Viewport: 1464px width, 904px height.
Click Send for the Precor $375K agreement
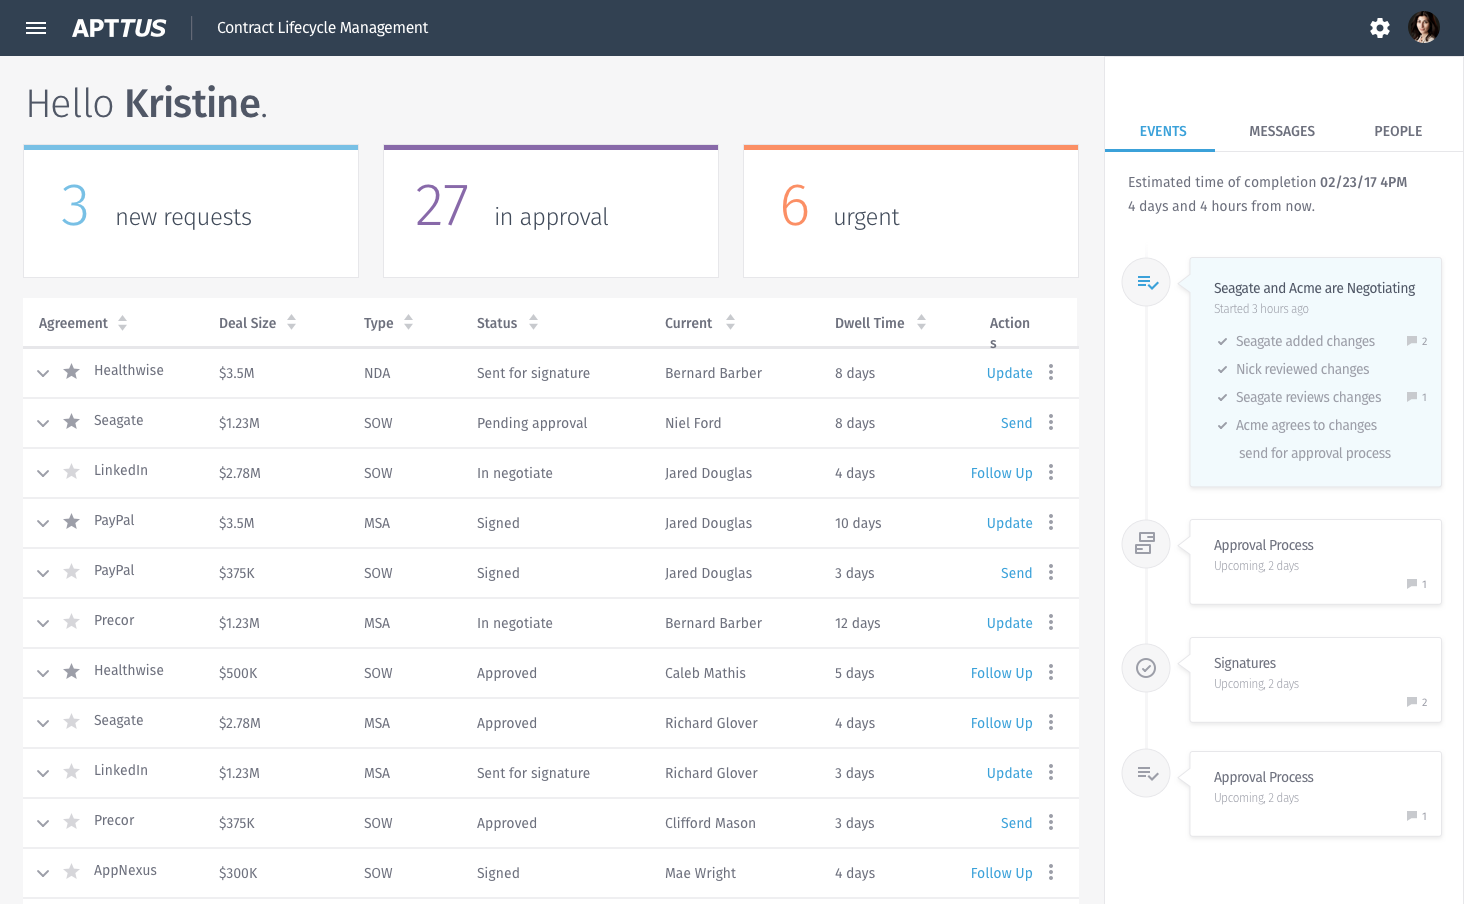(x=1017, y=823)
